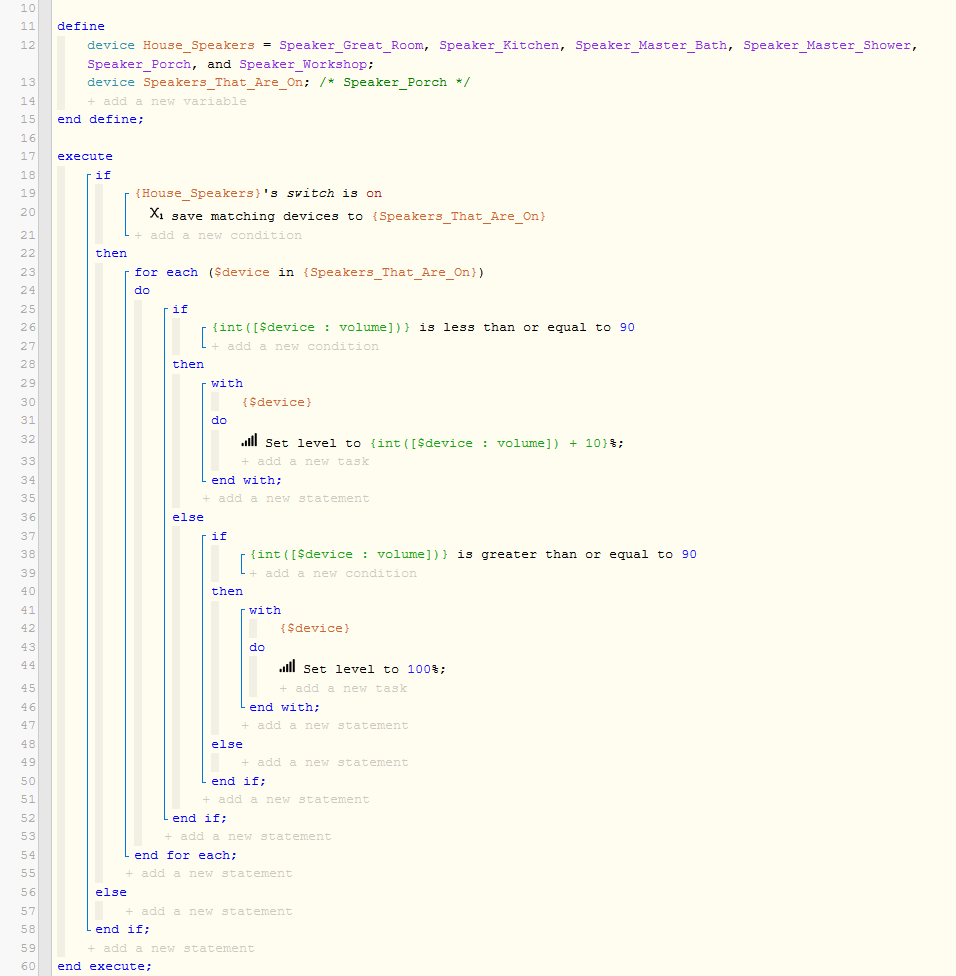Image resolution: width=956 pixels, height=976 pixels.
Task: Select the 'define' keyword
Action: pyautogui.click(x=81, y=26)
